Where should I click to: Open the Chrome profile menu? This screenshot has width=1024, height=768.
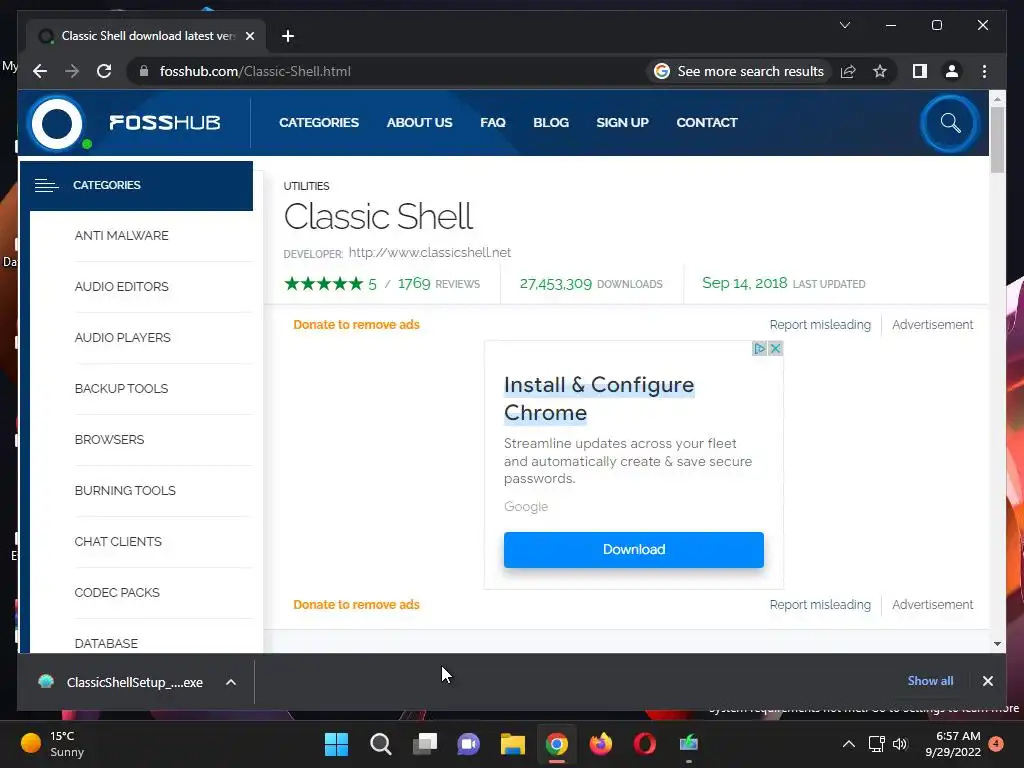[952, 71]
